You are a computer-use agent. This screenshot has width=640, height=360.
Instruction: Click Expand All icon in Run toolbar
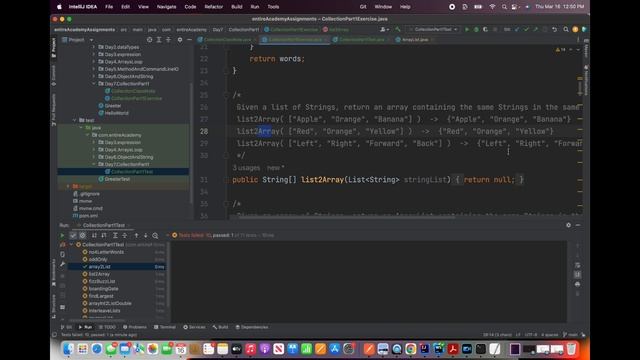115,236
